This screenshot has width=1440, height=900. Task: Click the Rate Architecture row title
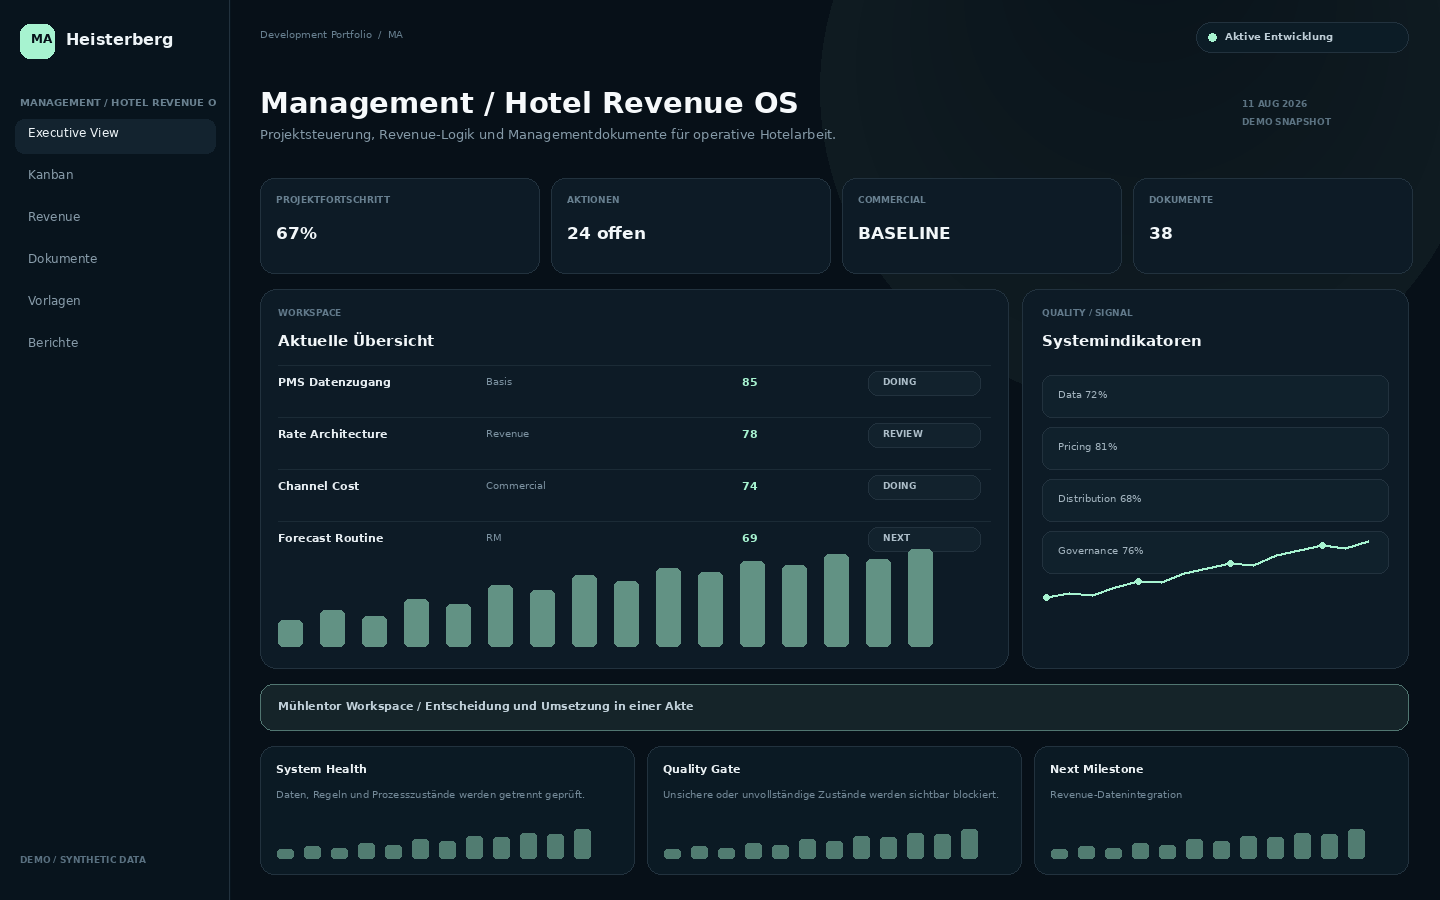(332, 434)
